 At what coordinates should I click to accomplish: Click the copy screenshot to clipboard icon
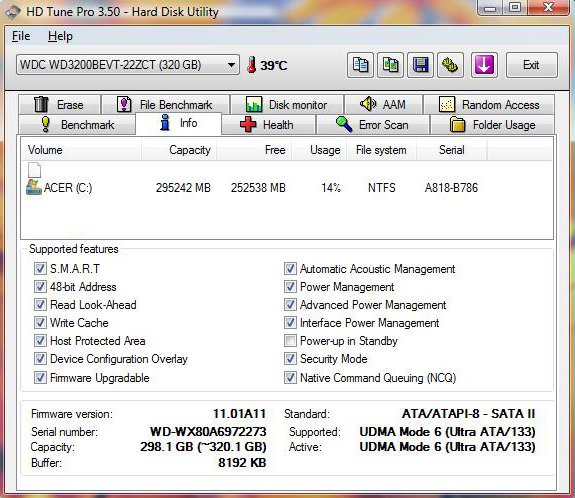[x=390, y=65]
